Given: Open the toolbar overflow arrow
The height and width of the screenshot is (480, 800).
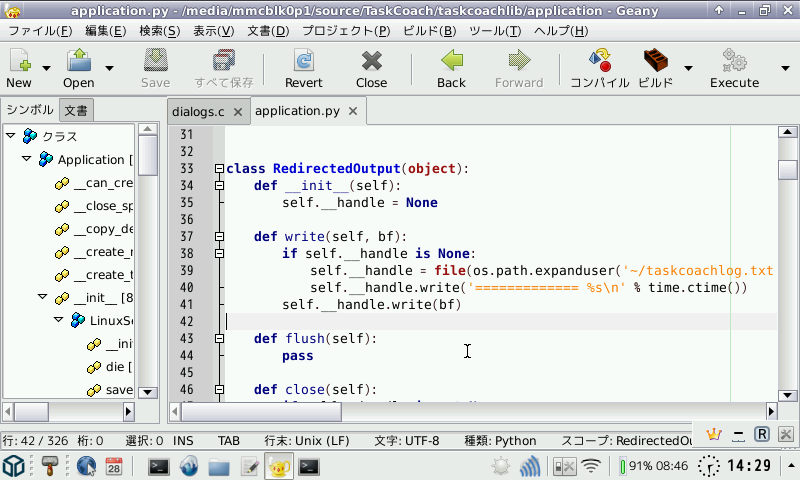Looking at the screenshot, I should coord(785,68).
